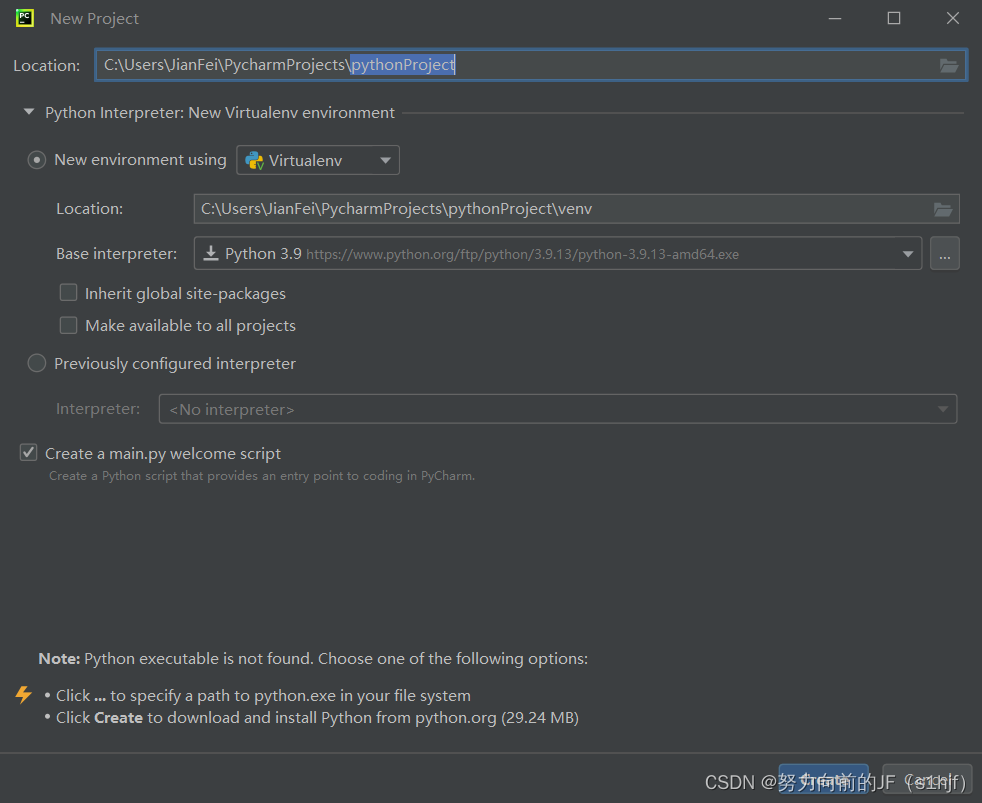This screenshot has width=982, height=803.
Task: Open folder browser for project location
Action: pyautogui.click(x=949, y=65)
